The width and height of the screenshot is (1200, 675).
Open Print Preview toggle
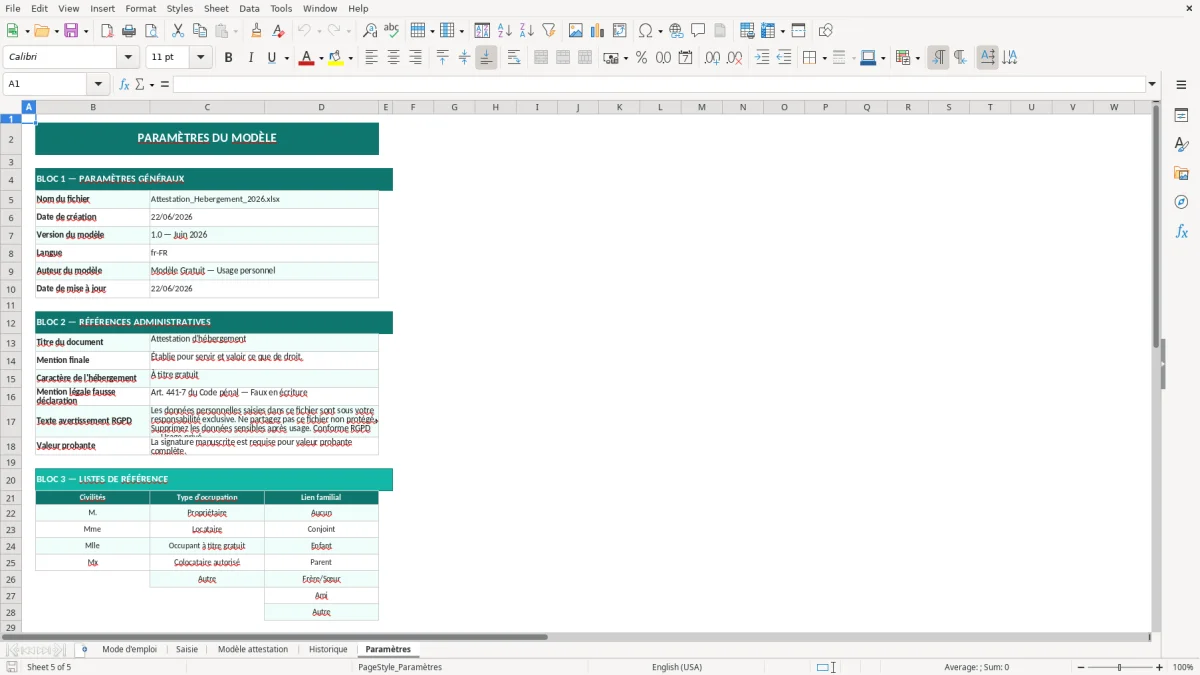pyautogui.click(x=151, y=31)
